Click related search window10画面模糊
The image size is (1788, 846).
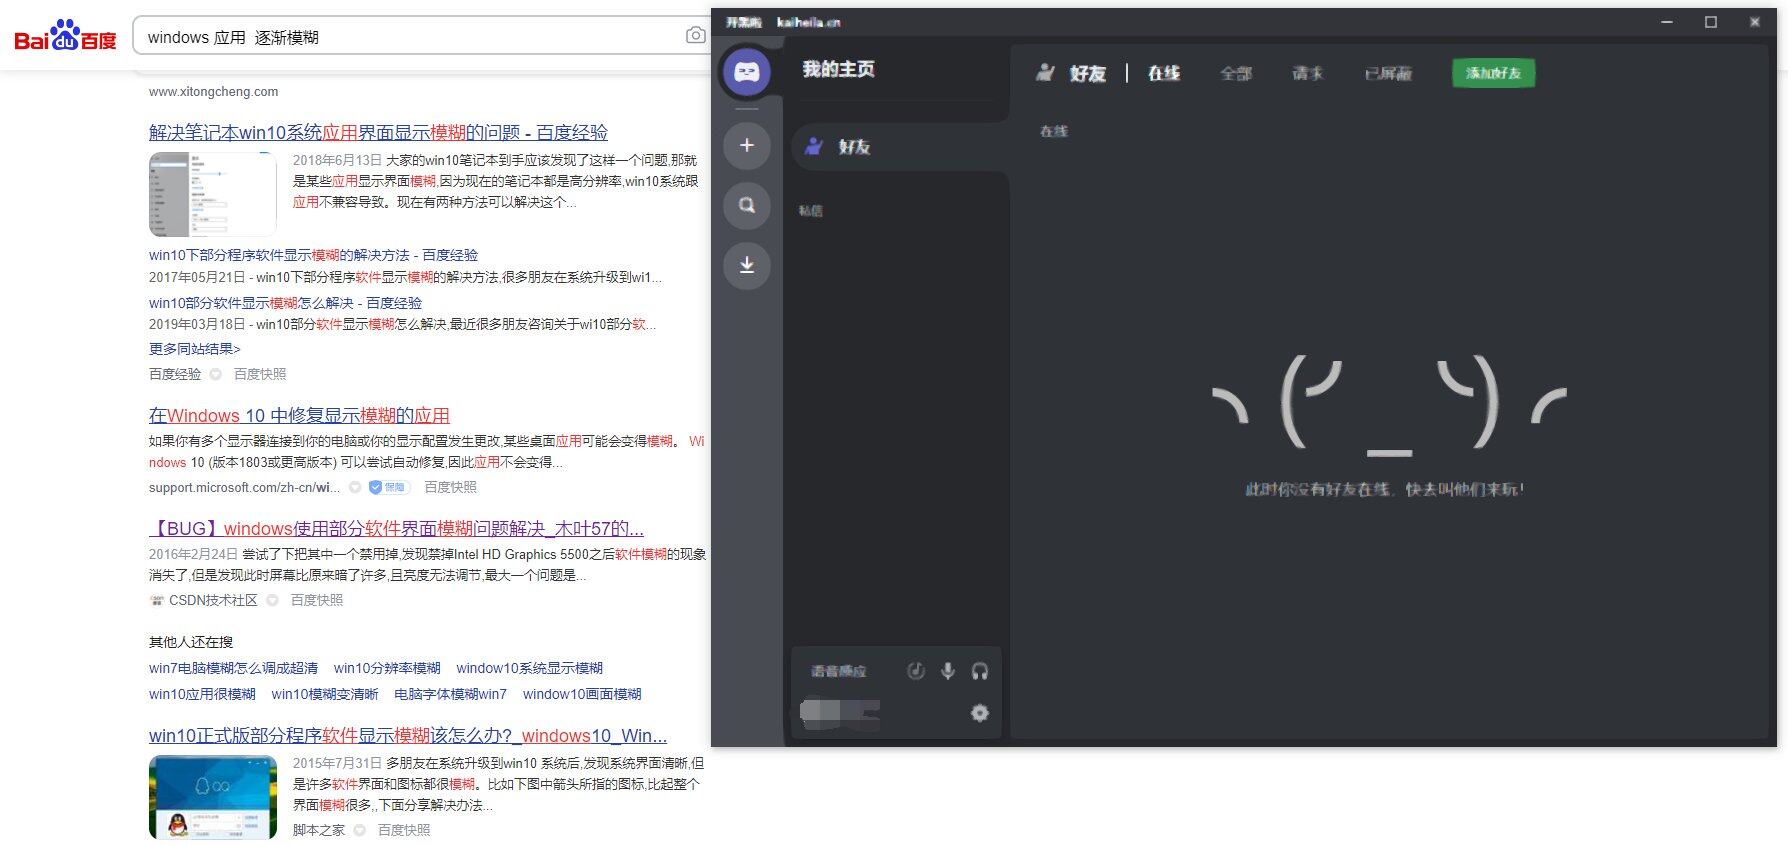point(582,694)
